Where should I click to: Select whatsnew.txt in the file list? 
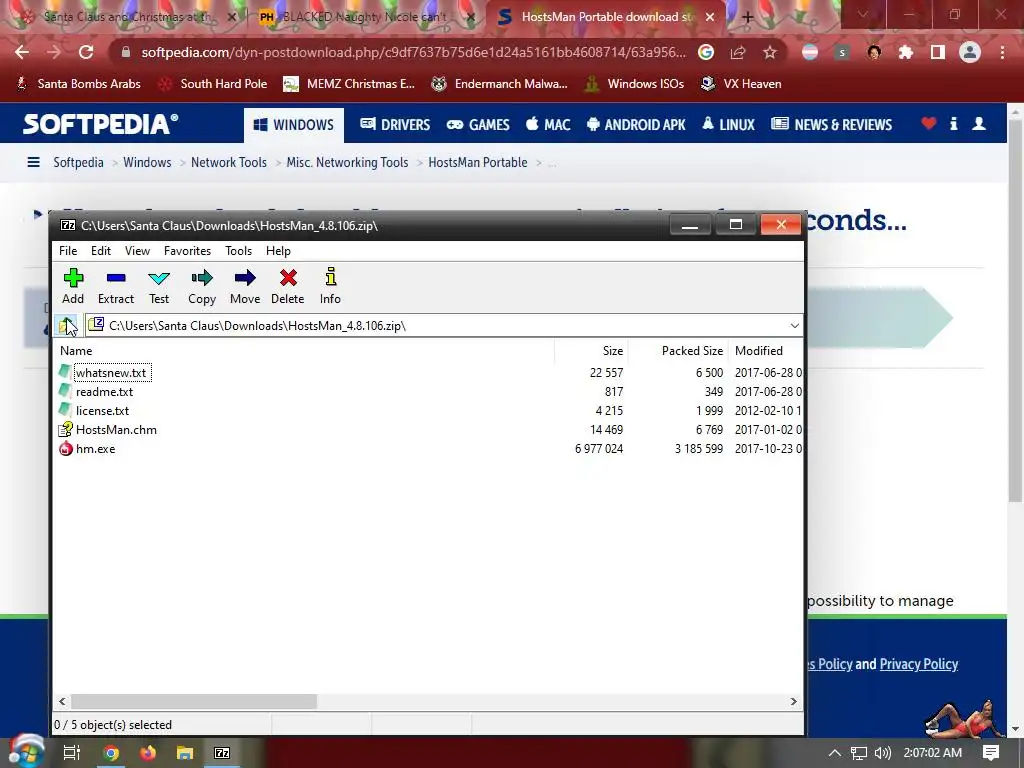111,373
